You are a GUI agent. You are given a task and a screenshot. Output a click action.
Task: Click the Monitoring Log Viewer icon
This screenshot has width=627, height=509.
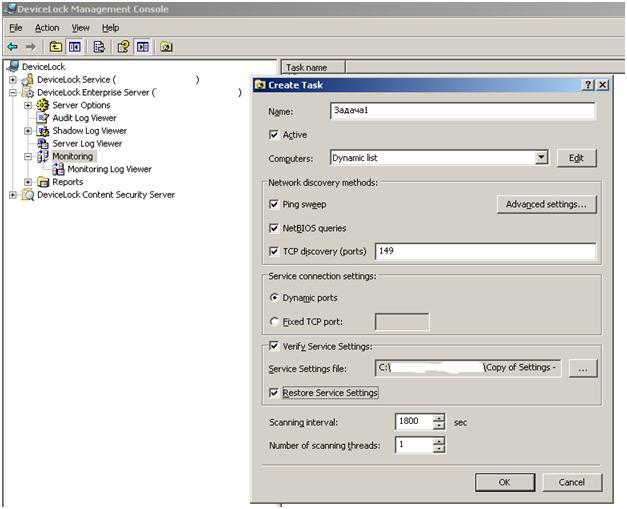click(58, 169)
